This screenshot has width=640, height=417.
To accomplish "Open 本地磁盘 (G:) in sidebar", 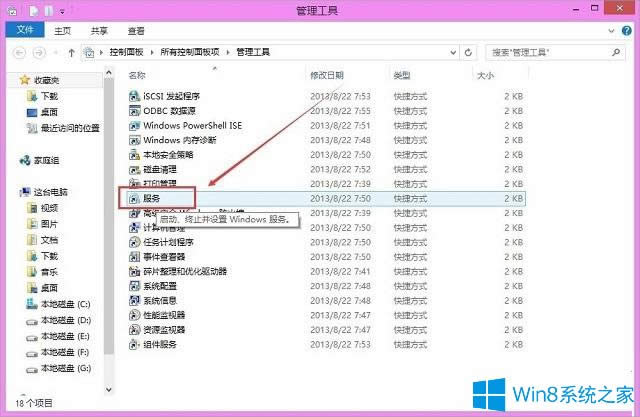I will click(58, 368).
